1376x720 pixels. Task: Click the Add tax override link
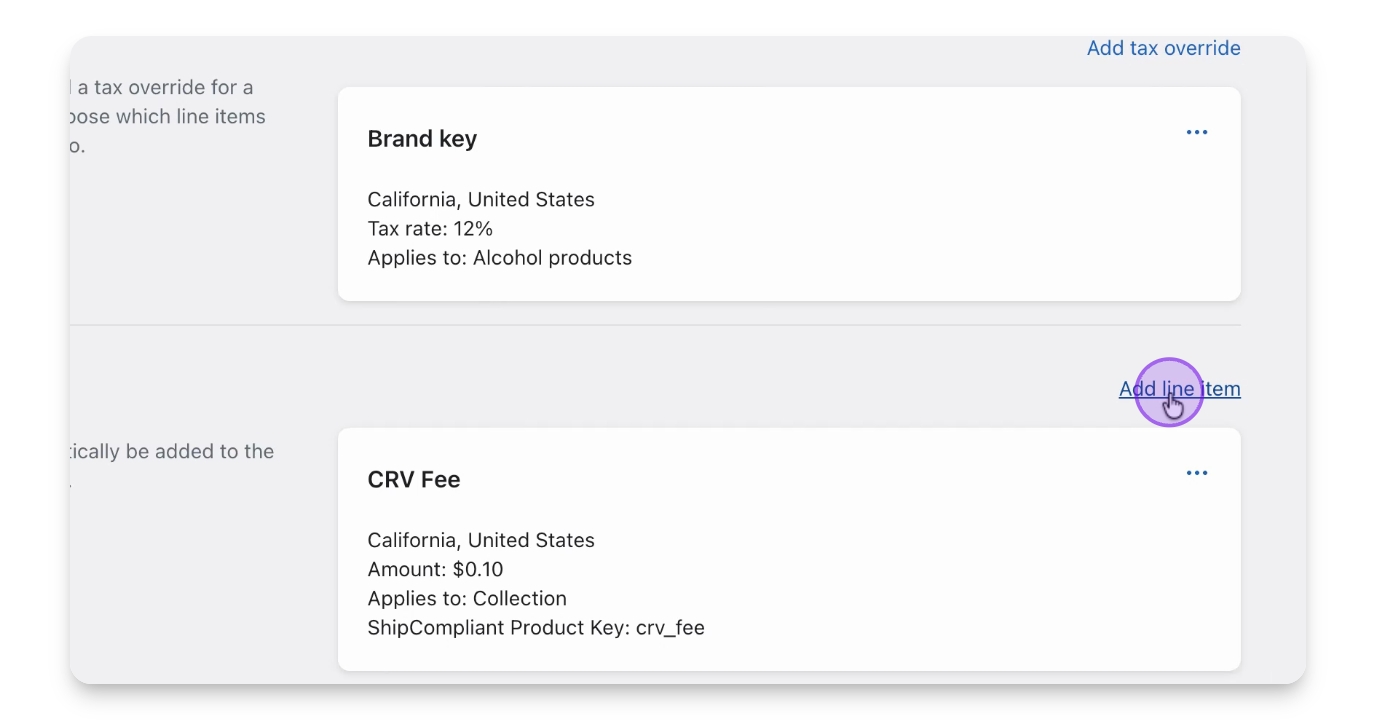1163,48
